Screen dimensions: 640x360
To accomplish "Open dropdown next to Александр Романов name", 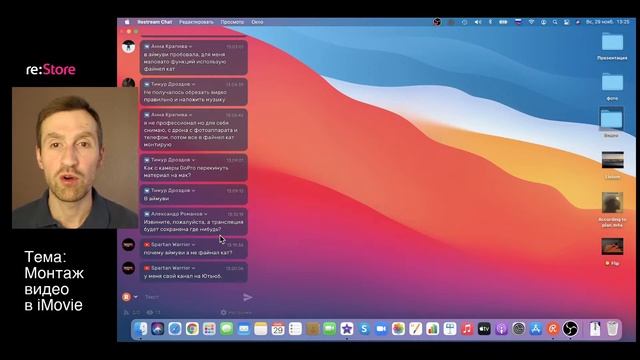I will tap(205, 214).
